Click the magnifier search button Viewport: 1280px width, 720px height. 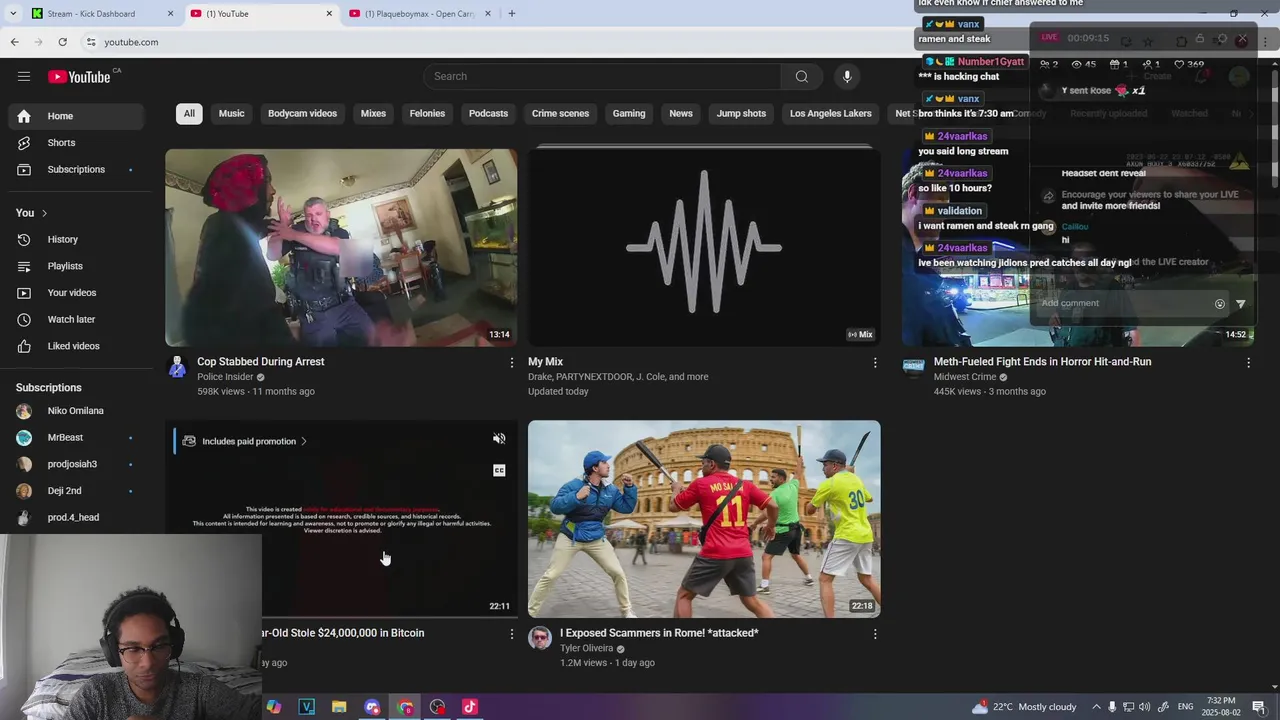tap(801, 76)
